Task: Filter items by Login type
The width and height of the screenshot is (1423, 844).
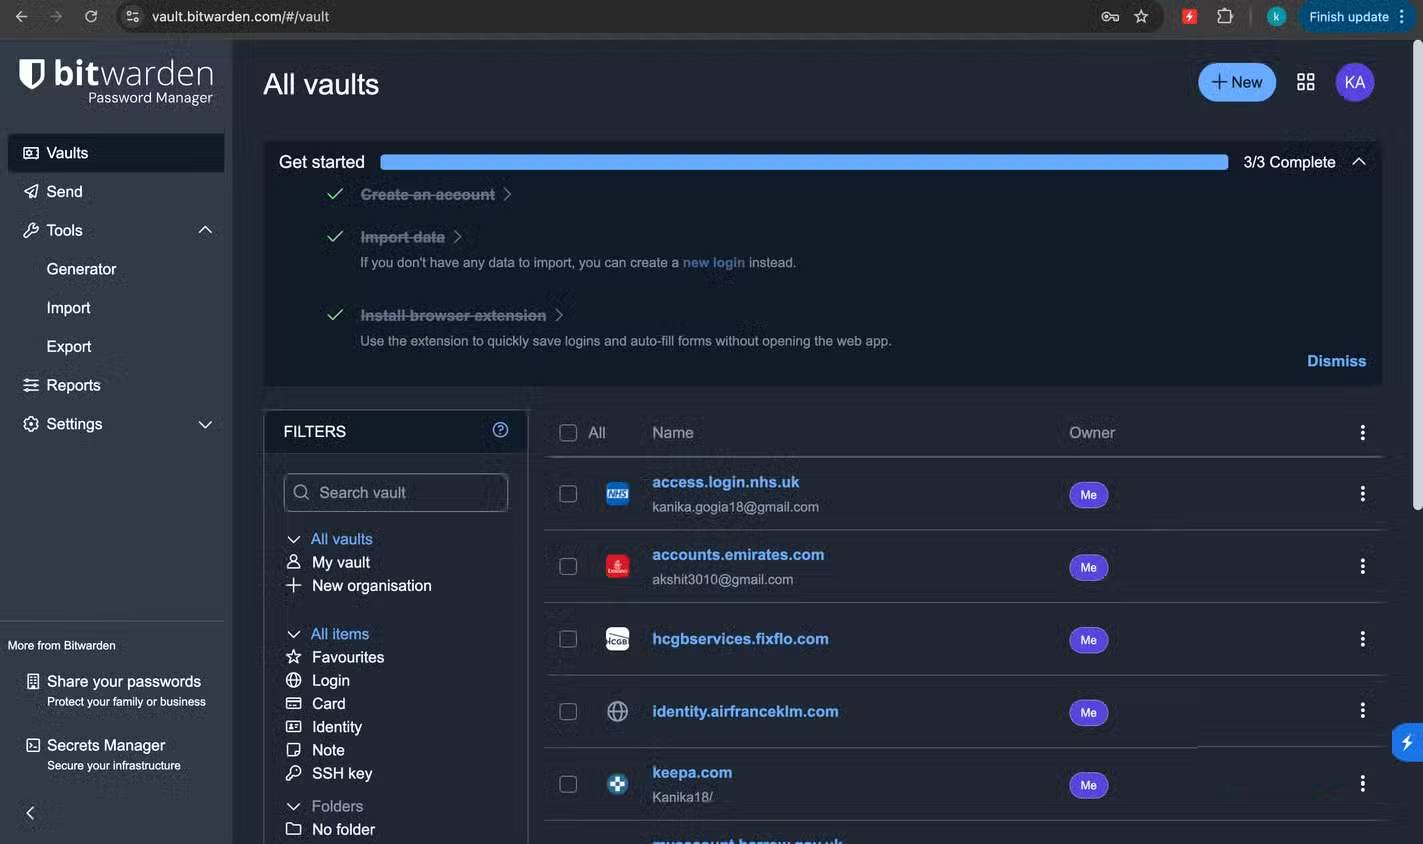Action: point(331,680)
